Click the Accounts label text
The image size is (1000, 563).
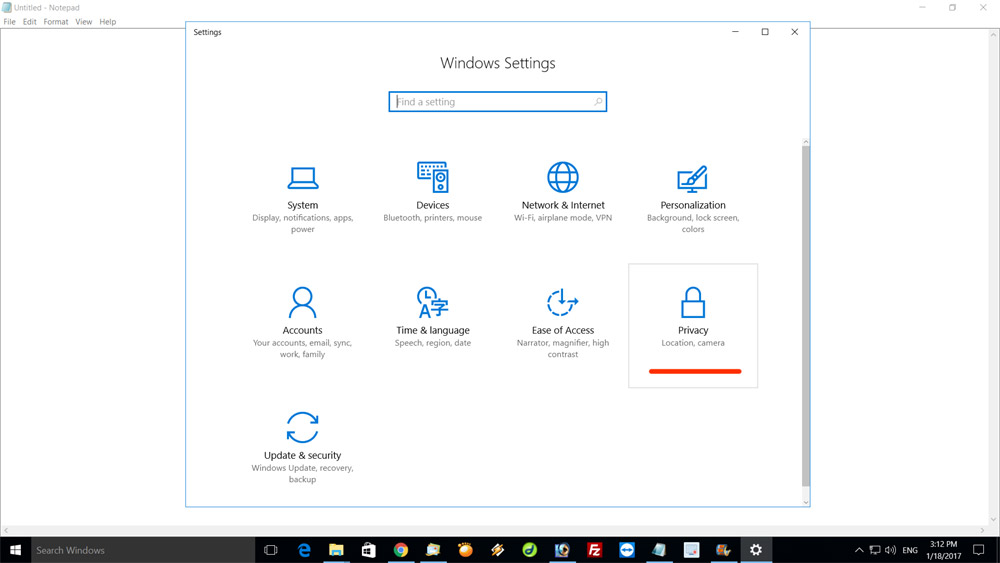[302, 330]
